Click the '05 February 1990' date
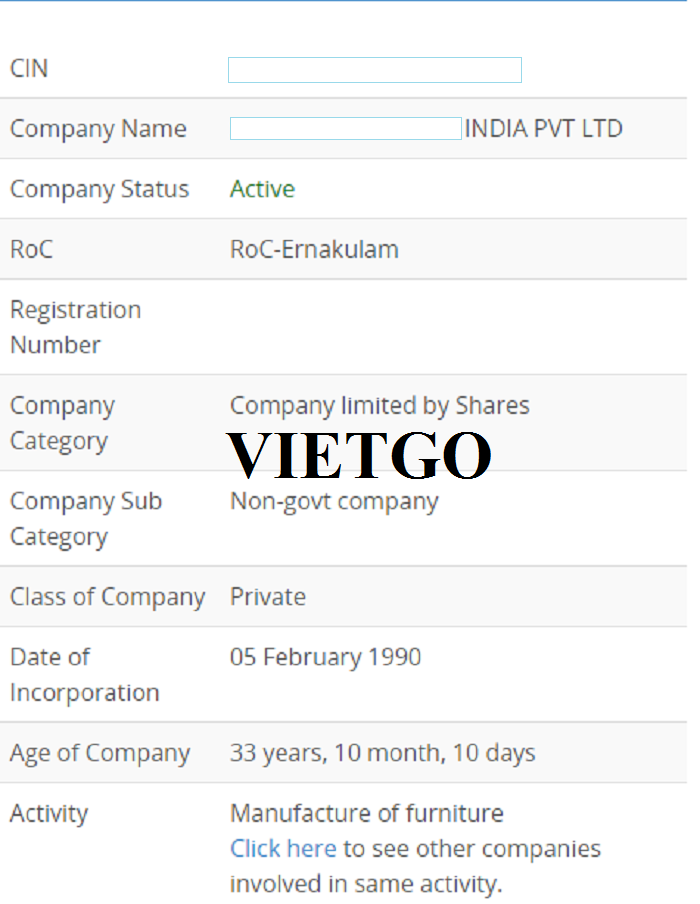The height and width of the screenshot is (904, 700). coord(325,657)
